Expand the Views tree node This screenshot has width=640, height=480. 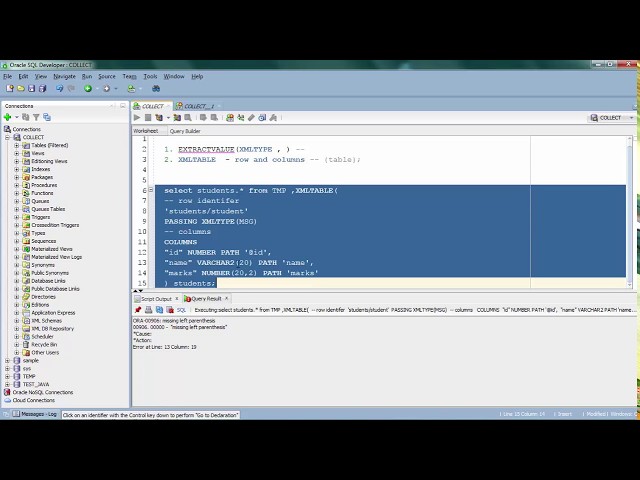(17, 153)
